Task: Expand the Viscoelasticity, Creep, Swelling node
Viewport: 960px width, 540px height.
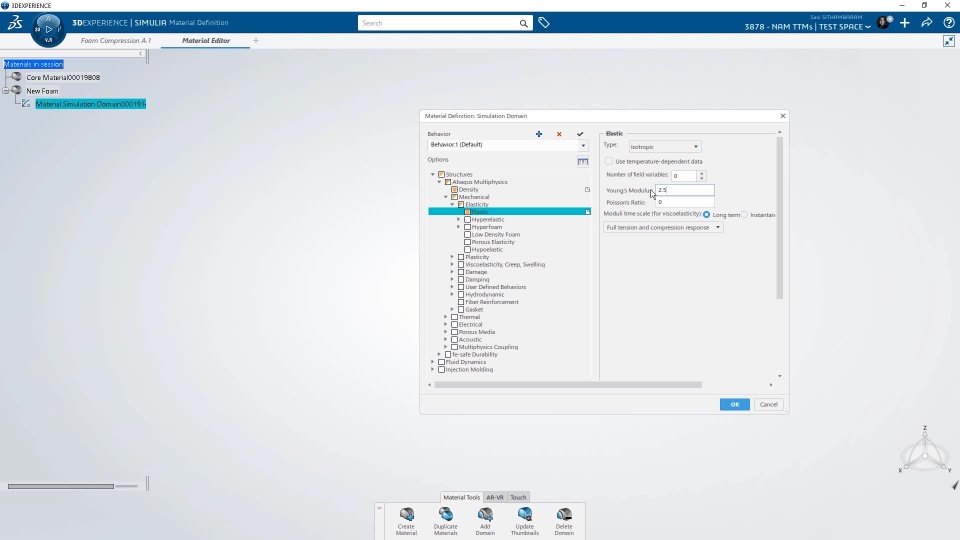Action: tap(452, 264)
